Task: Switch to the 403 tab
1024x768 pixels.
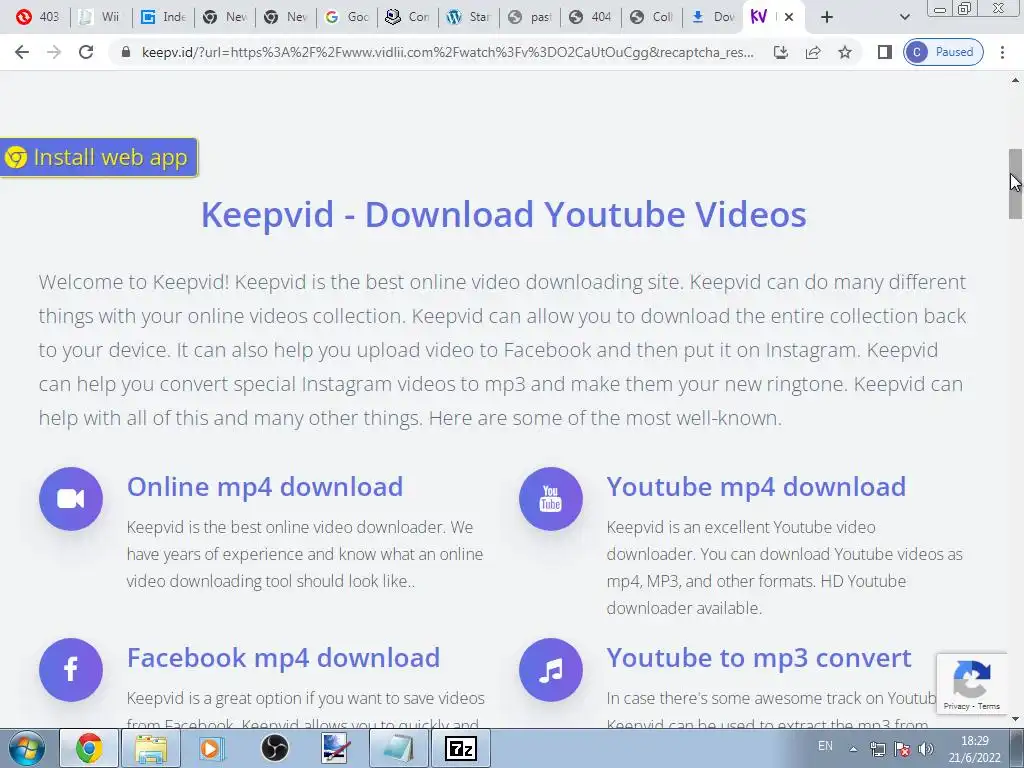Action: click(37, 17)
